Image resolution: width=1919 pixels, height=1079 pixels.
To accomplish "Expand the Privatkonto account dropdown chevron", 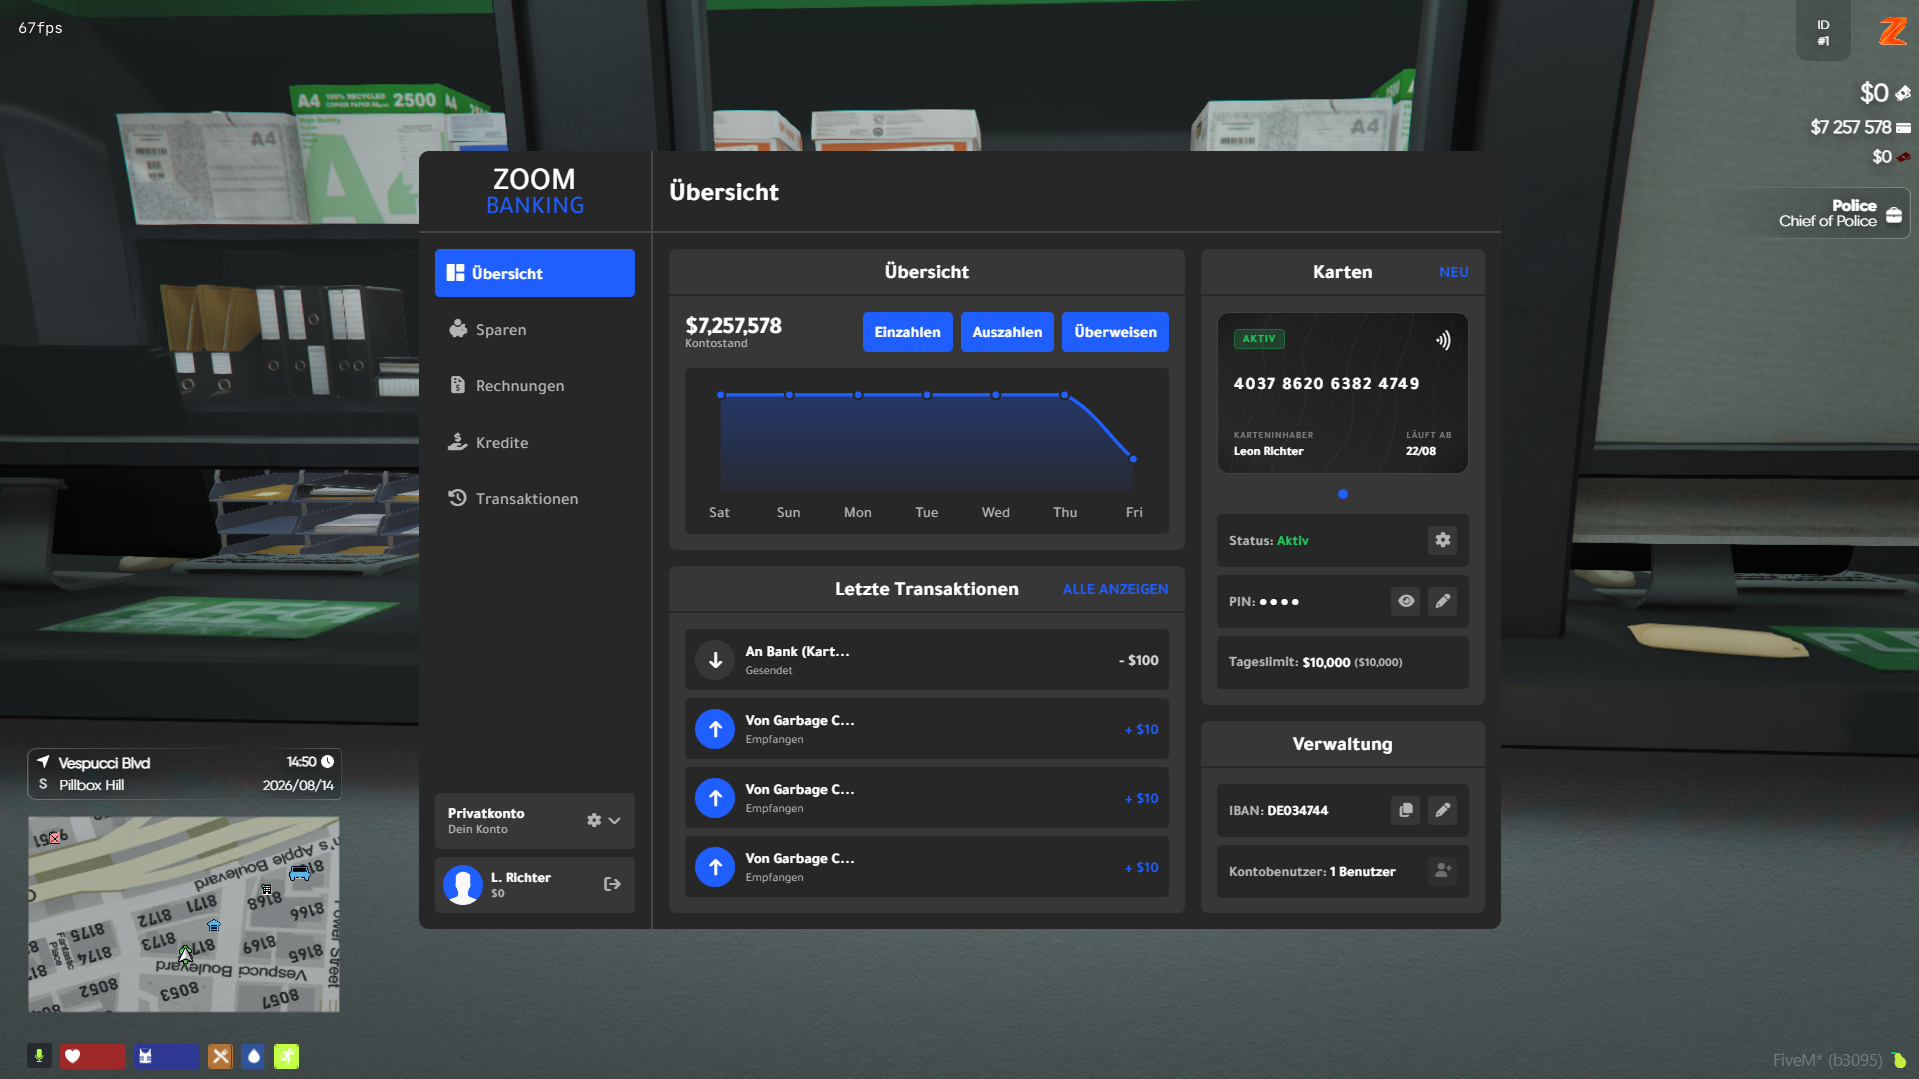I will [x=615, y=820].
